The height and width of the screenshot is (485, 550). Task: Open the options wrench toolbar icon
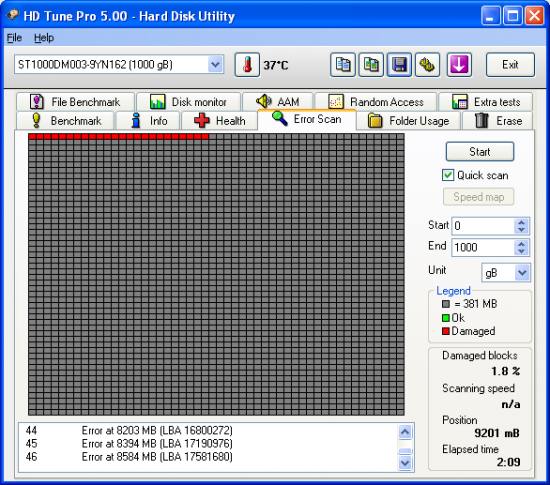[427, 65]
